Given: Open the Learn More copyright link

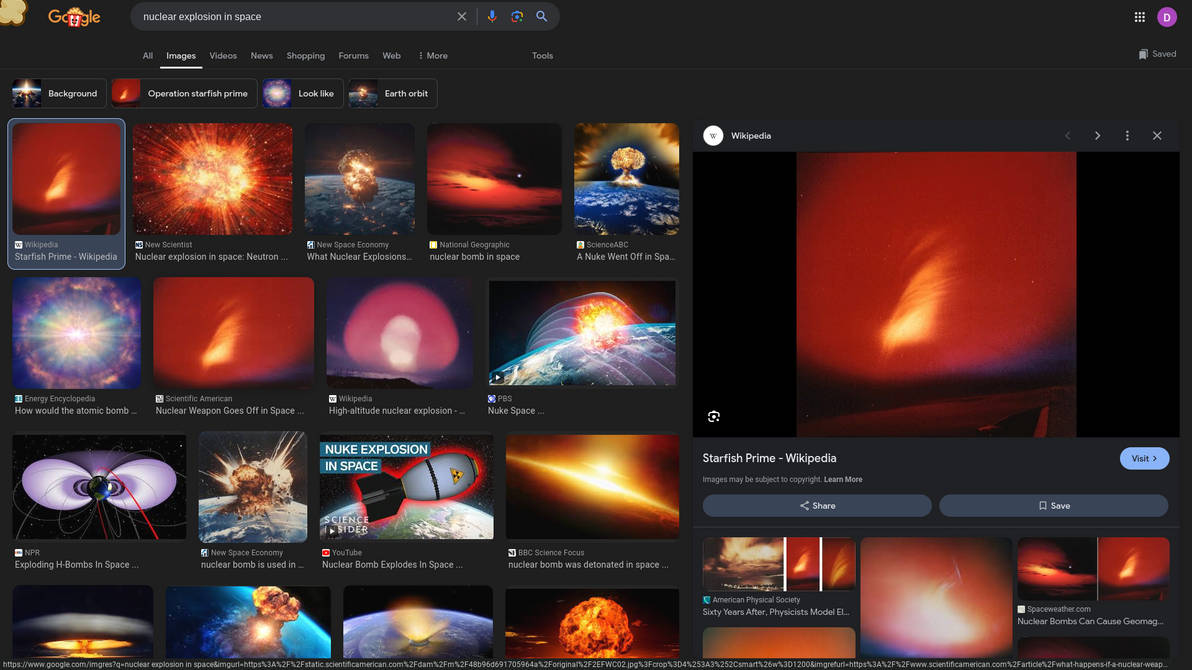Looking at the screenshot, I should pyautogui.click(x=843, y=480).
